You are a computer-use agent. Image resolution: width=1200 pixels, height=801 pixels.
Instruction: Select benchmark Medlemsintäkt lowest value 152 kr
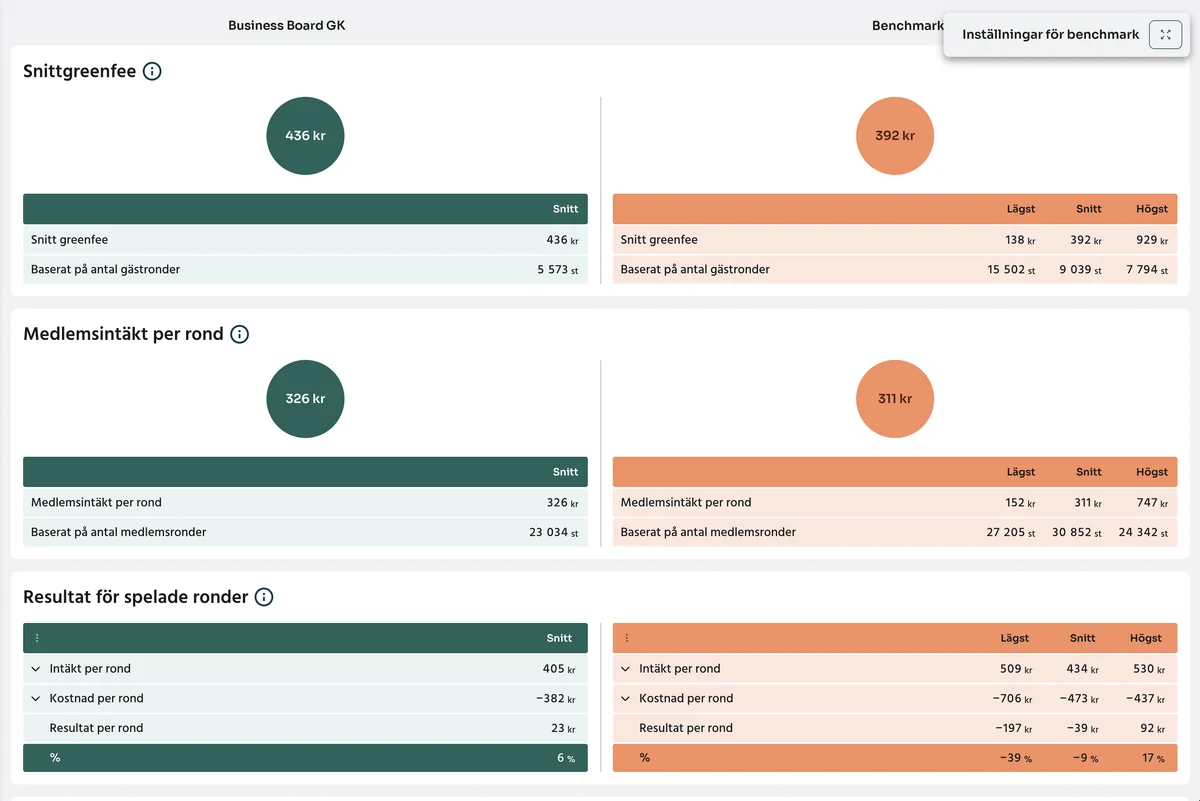pyautogui.click(x=1021, y=503)
